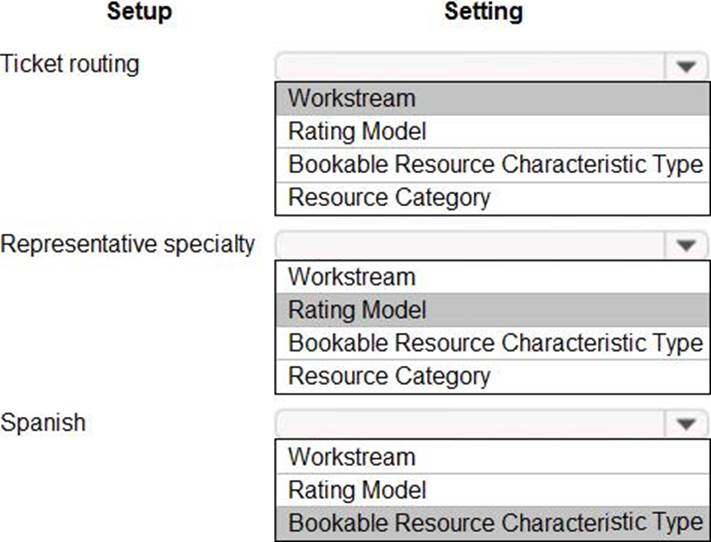Screen dimensions: 711x542
Task: Click the Setup column header
Action: pos(138,12)
